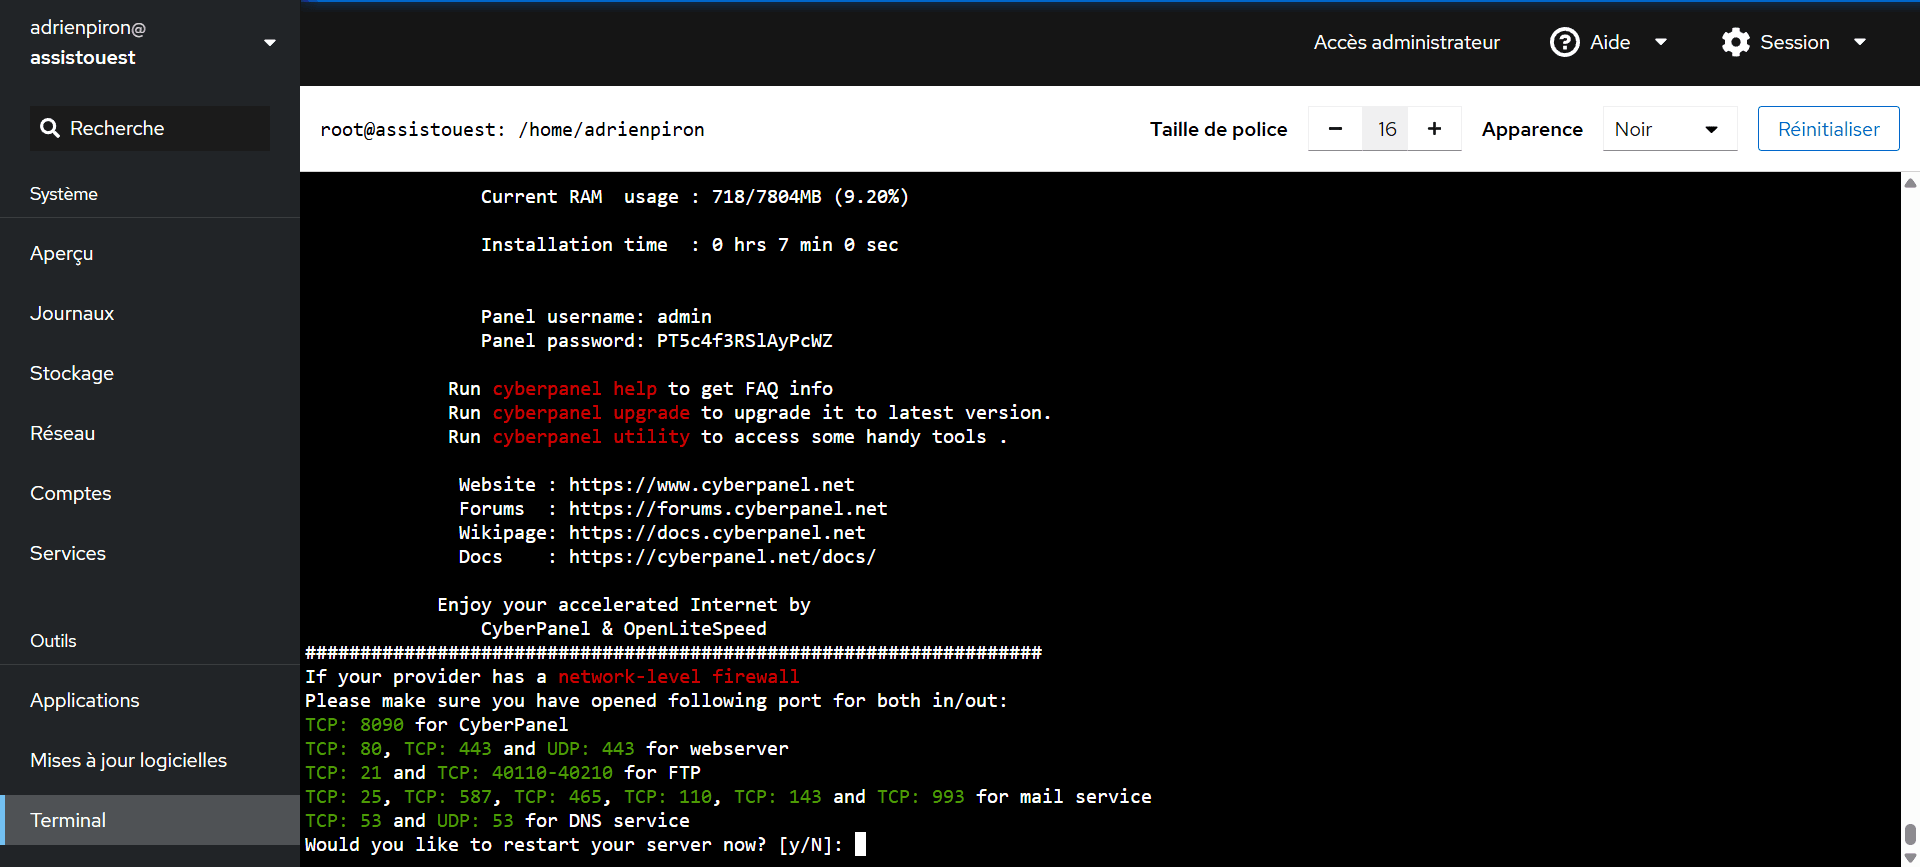Viewport: 1920px width, 867px height.
Task: Click the font size value 16
Action: pyautogui.click(x=1386, y=129)
